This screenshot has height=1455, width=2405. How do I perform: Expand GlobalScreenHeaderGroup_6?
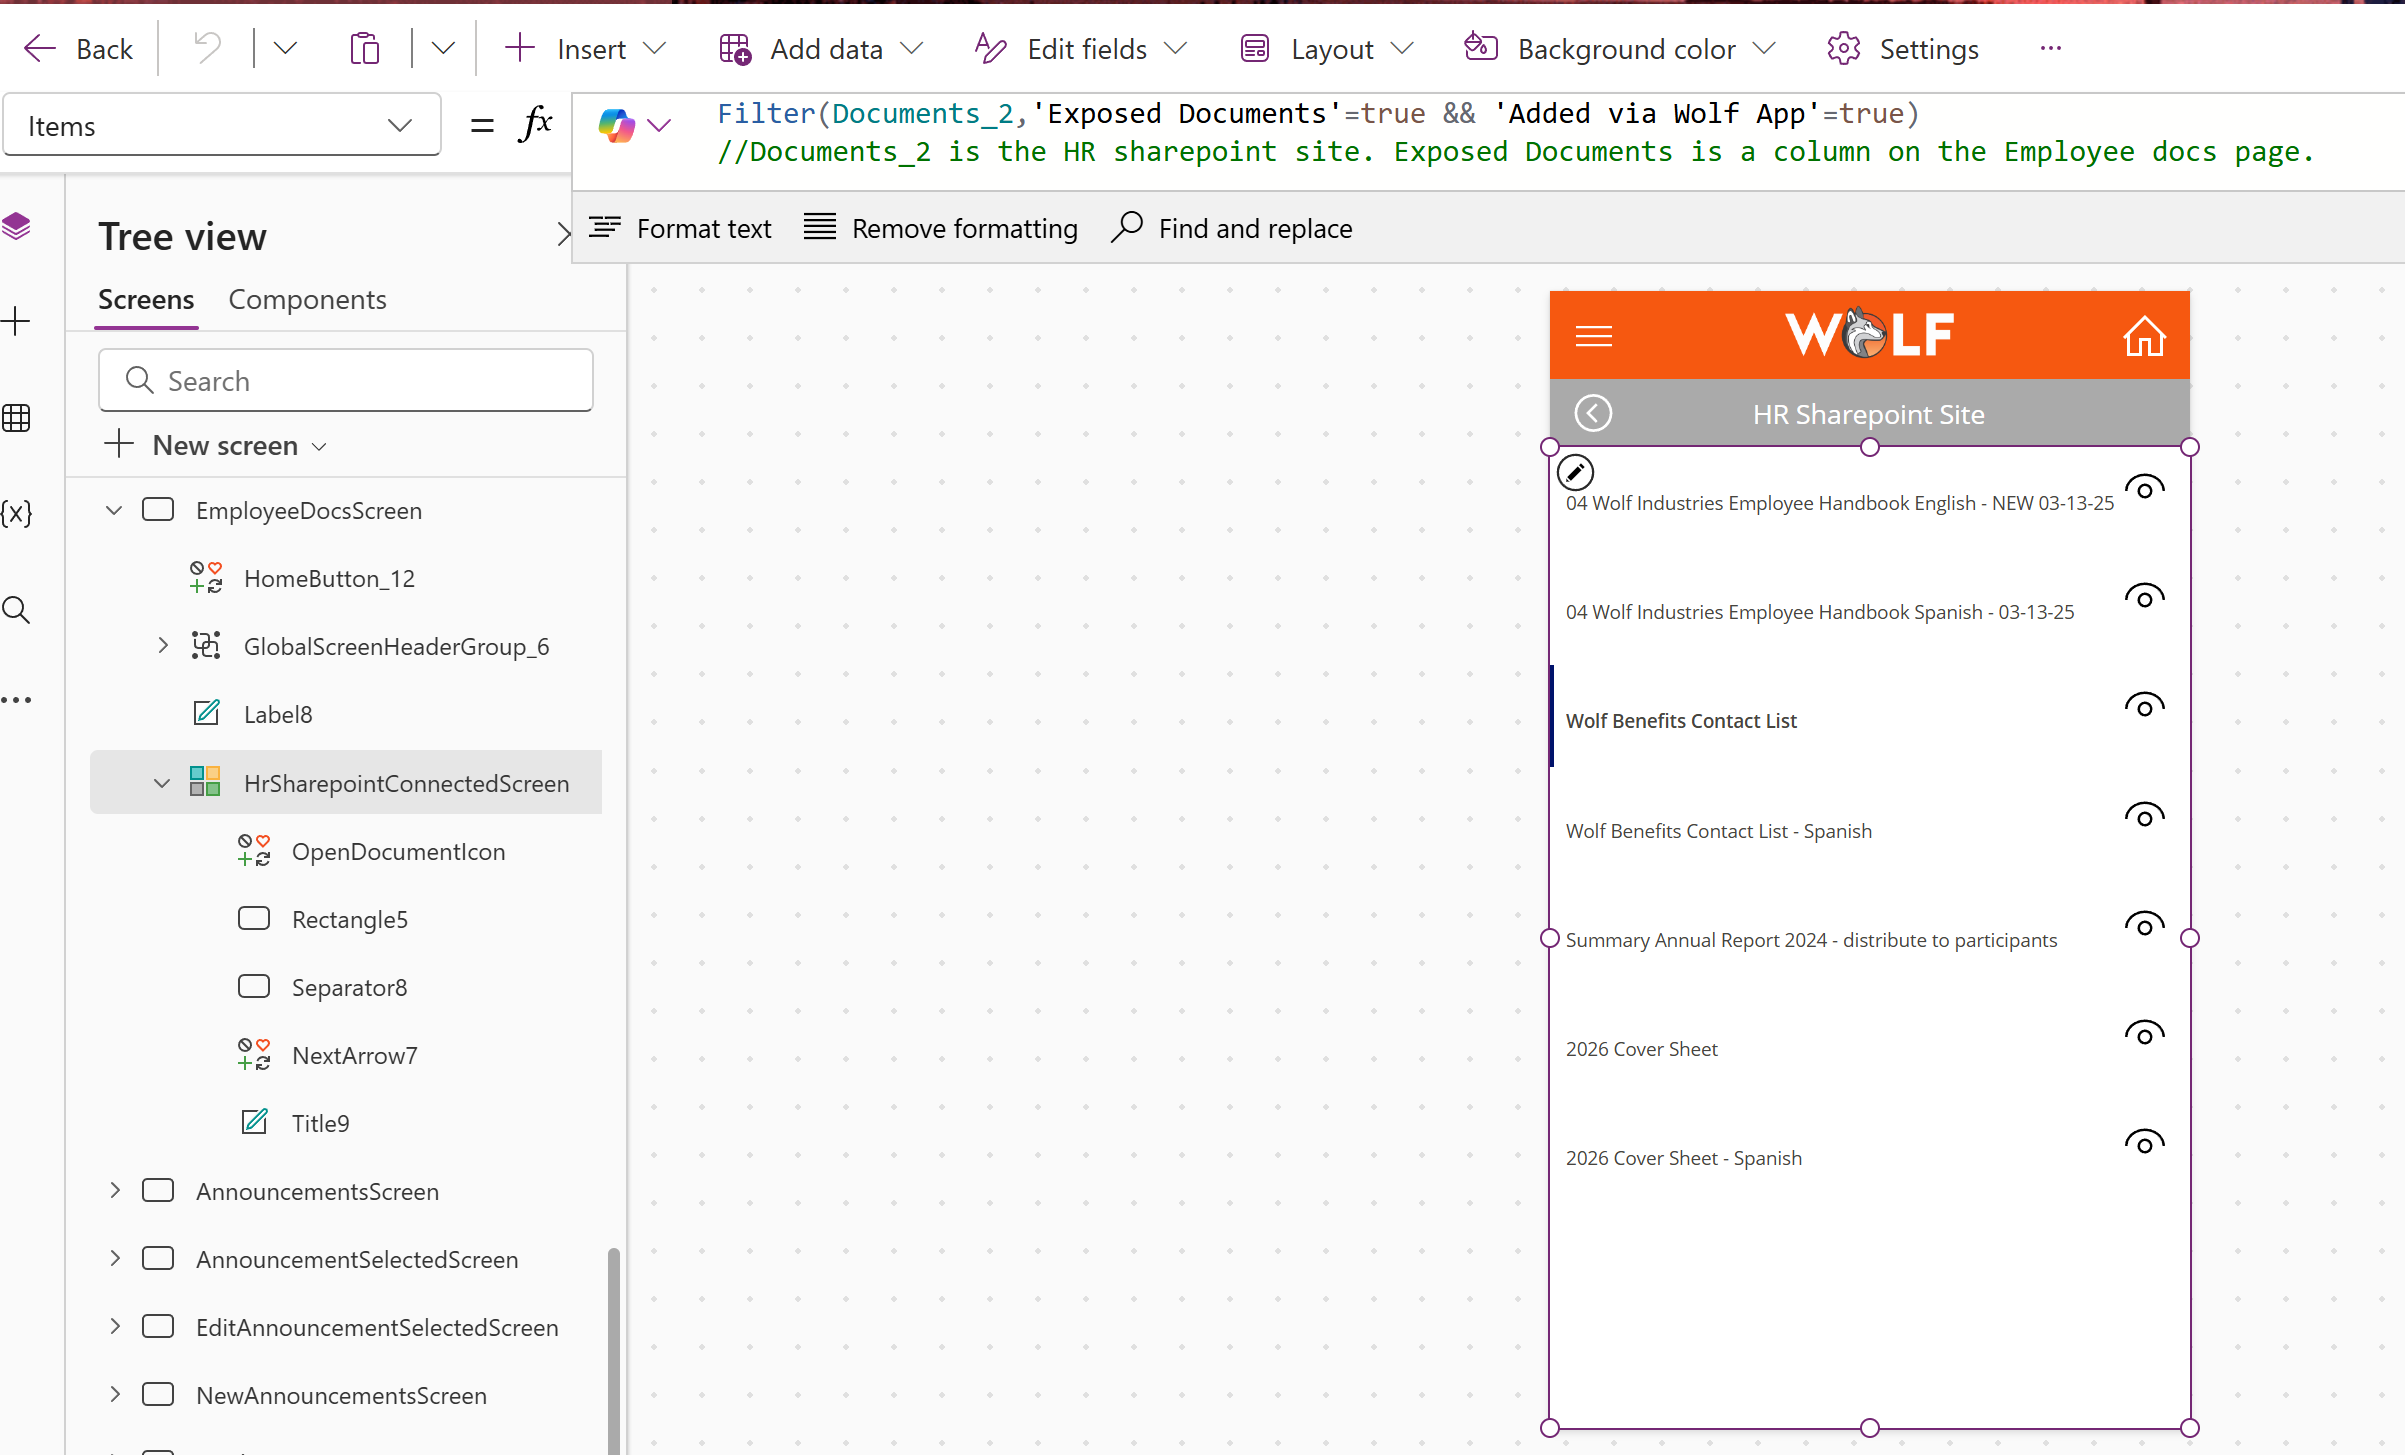[x=163, y=646]
